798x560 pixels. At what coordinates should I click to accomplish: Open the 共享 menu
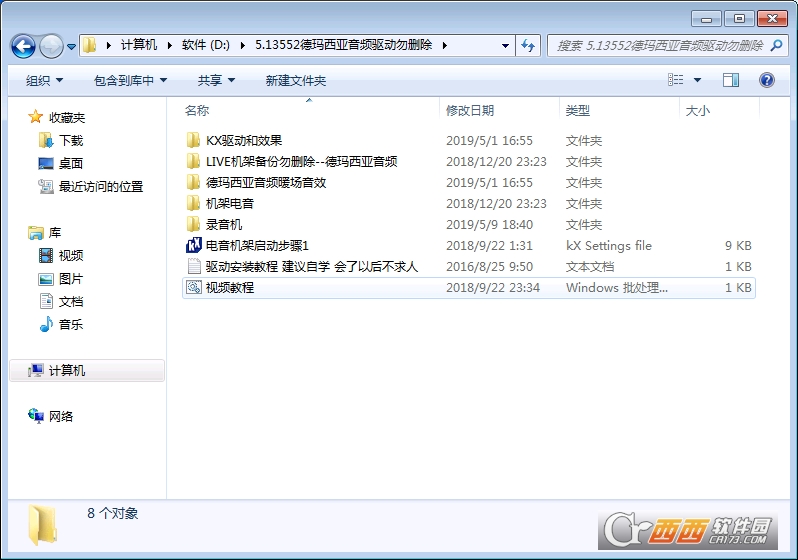coord(216,80)
